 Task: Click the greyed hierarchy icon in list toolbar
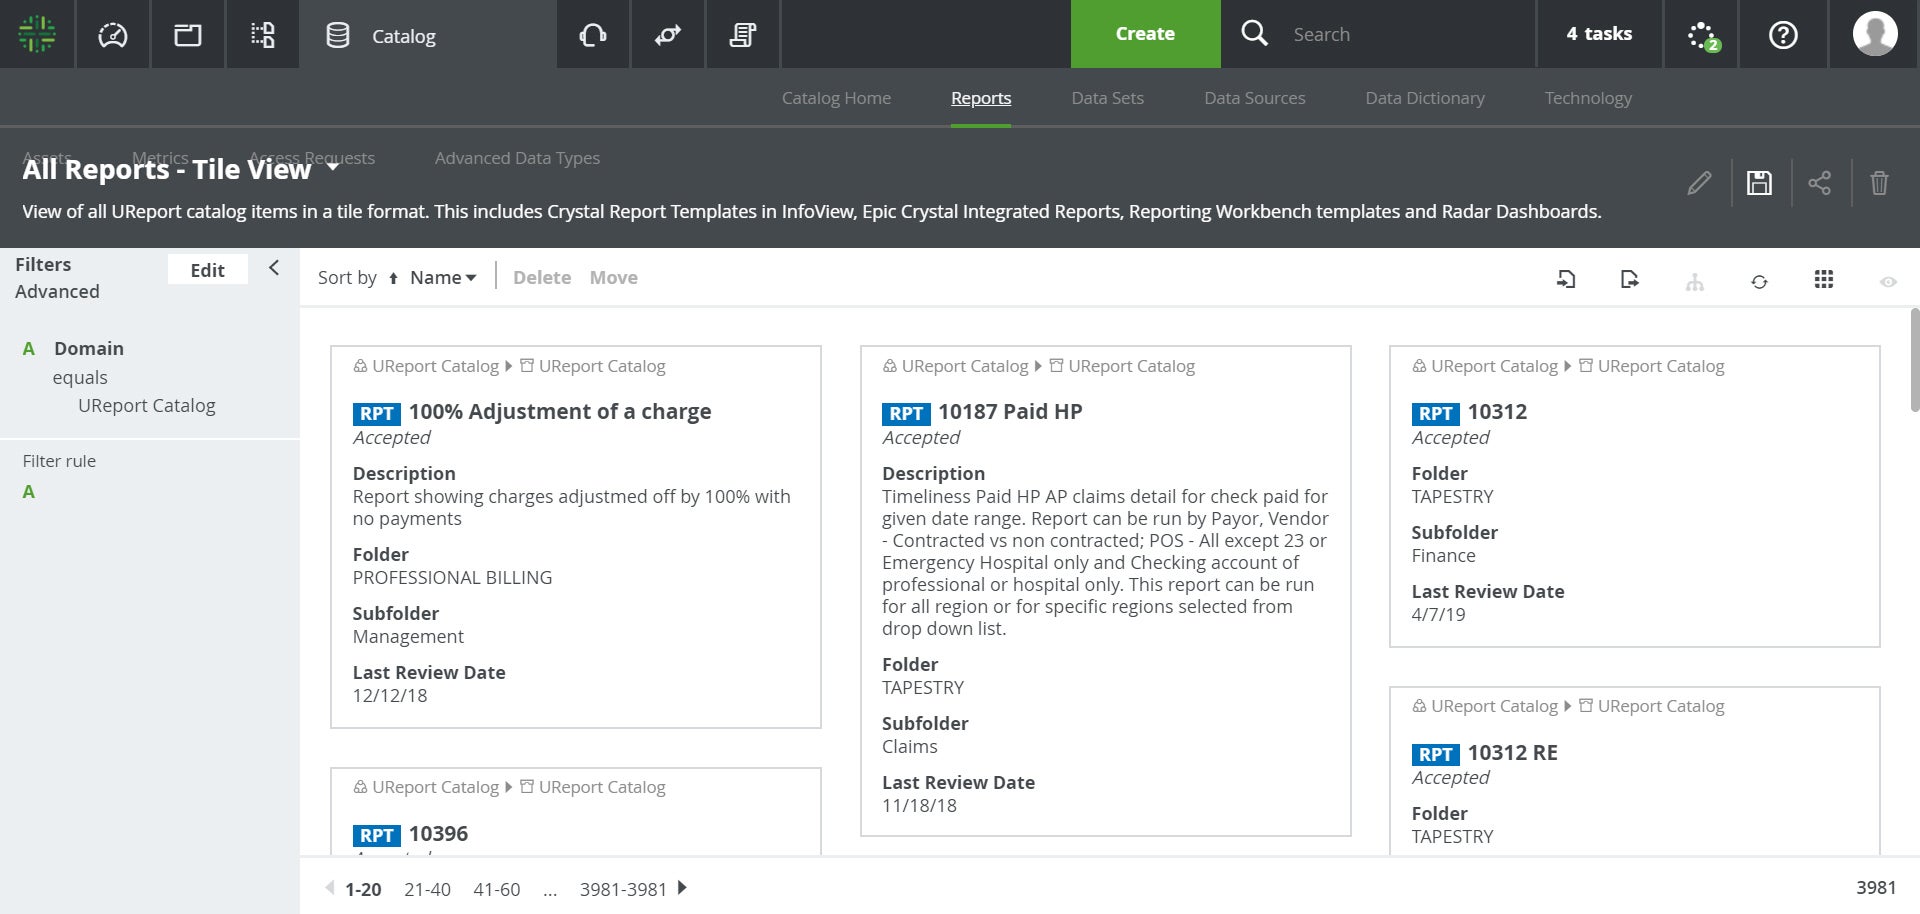point(1695,282)
